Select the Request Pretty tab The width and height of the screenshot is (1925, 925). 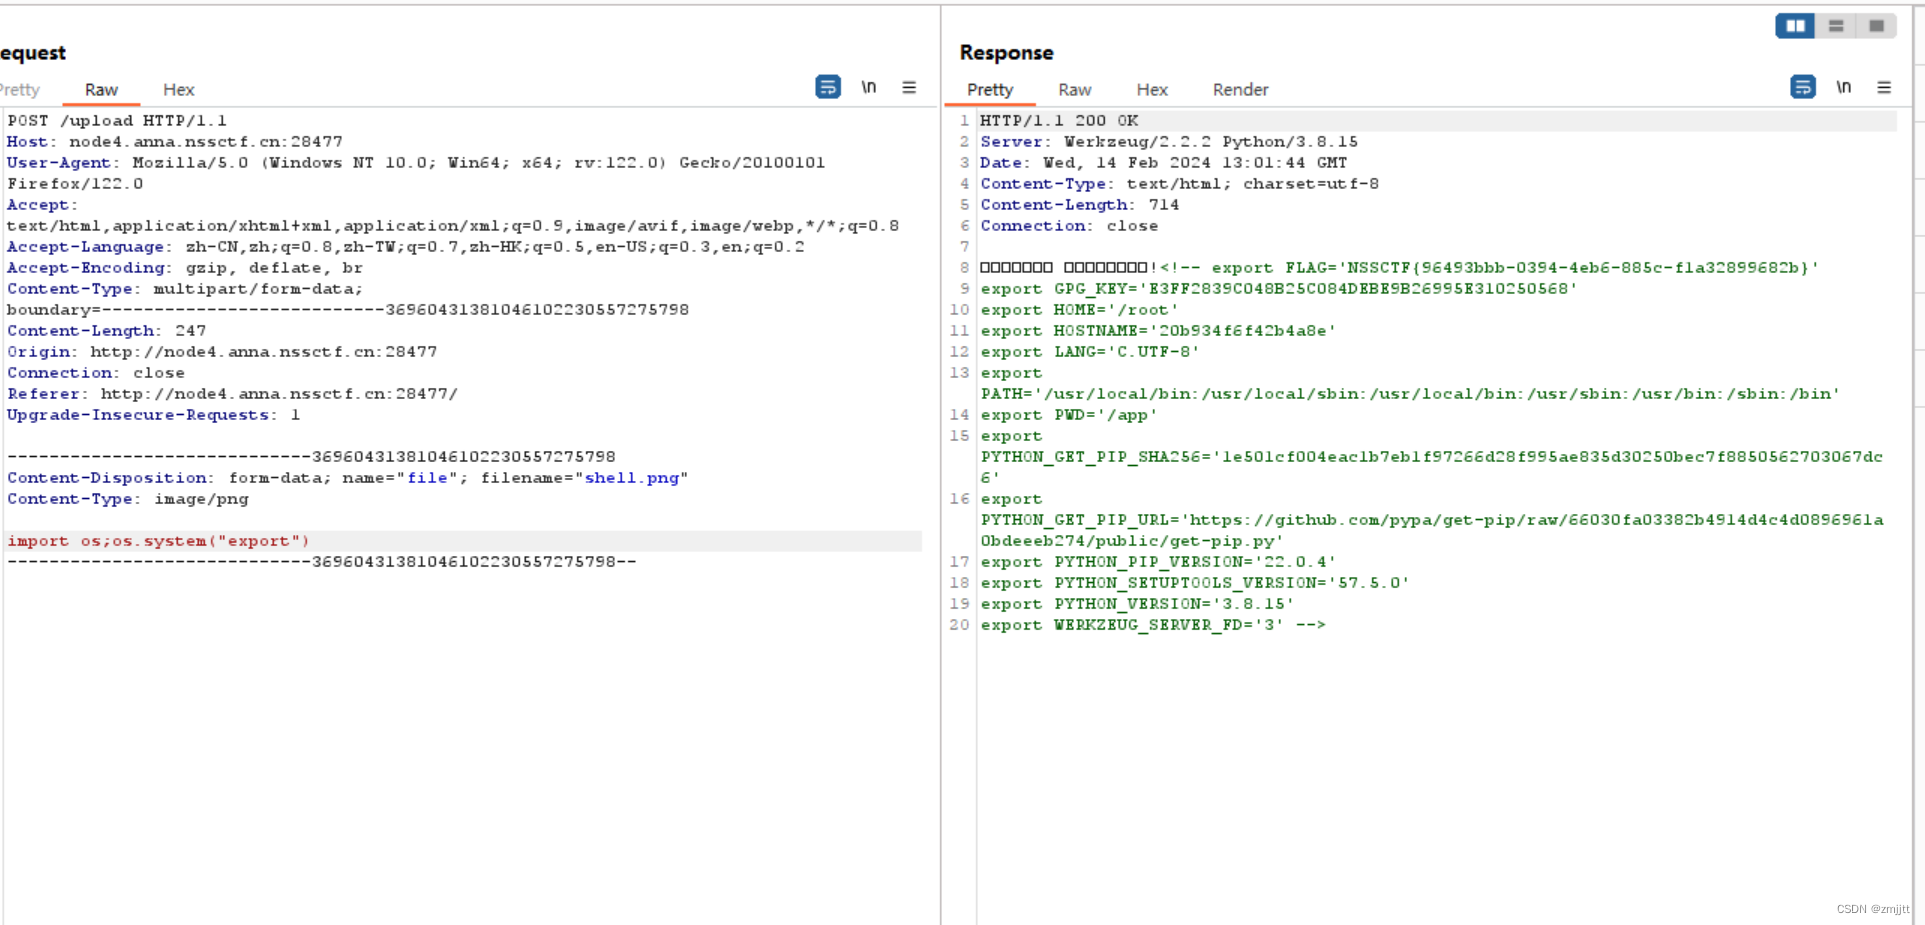[x=19, y=90]
